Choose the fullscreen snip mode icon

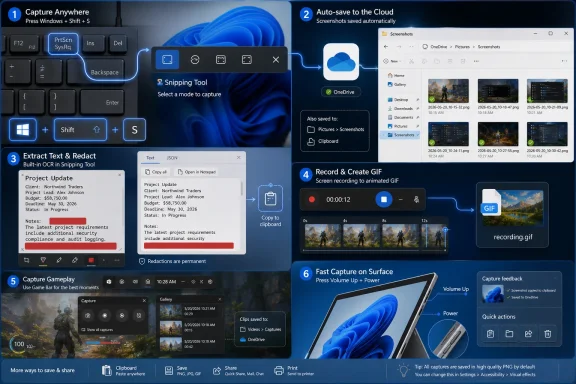pos(247,60)
